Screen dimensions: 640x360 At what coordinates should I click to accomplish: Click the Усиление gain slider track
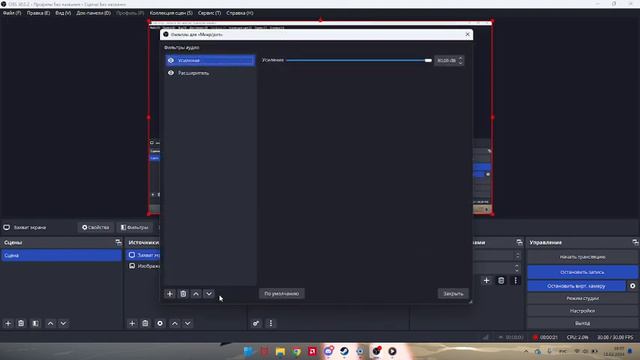[358, 60]
